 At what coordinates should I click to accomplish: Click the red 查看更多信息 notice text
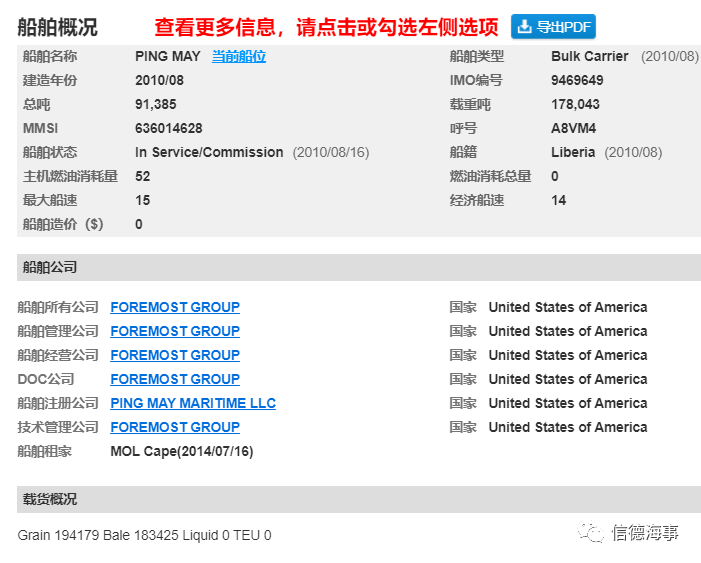[x=326, y=27]
